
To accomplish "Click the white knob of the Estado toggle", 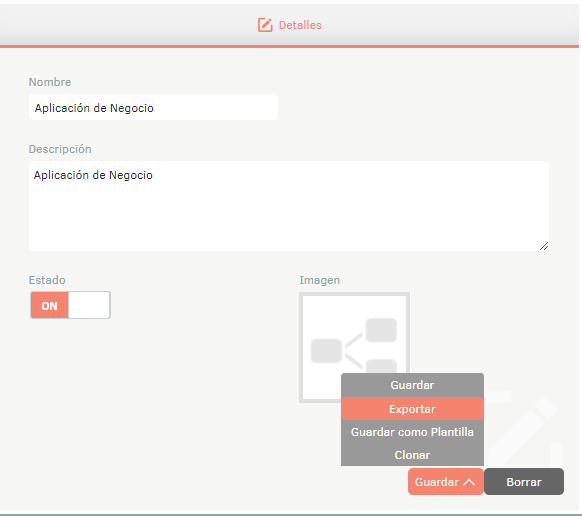I will (x=89, y=305).
